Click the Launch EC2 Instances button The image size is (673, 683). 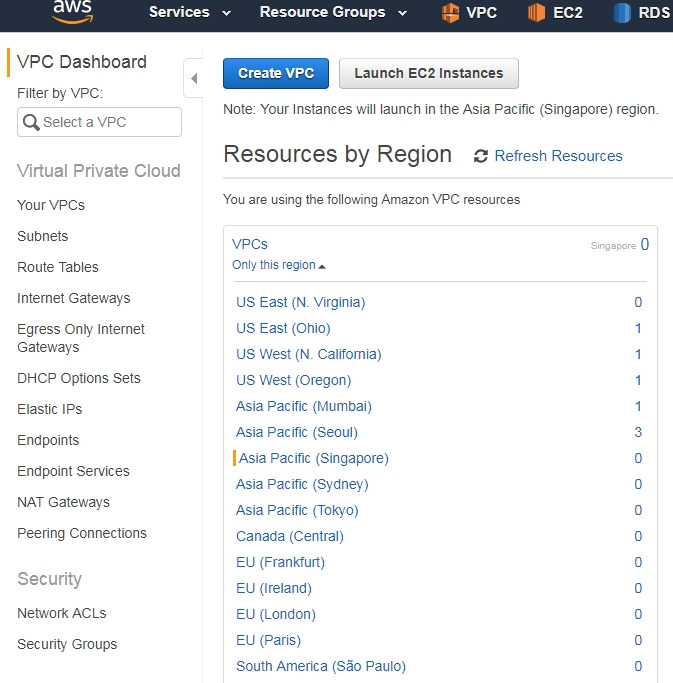pyautogui.click(x=429, y=73)
